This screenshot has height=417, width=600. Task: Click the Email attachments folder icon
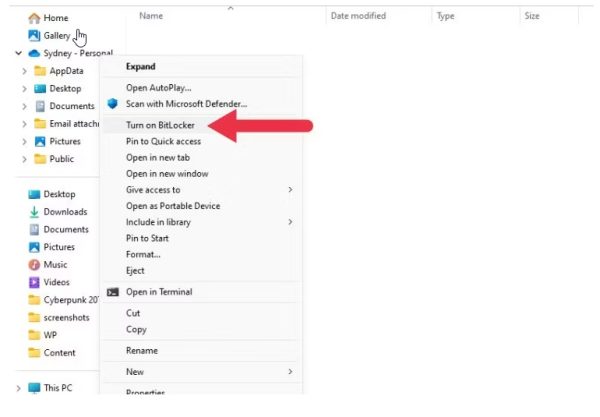[x=40, y=124]
